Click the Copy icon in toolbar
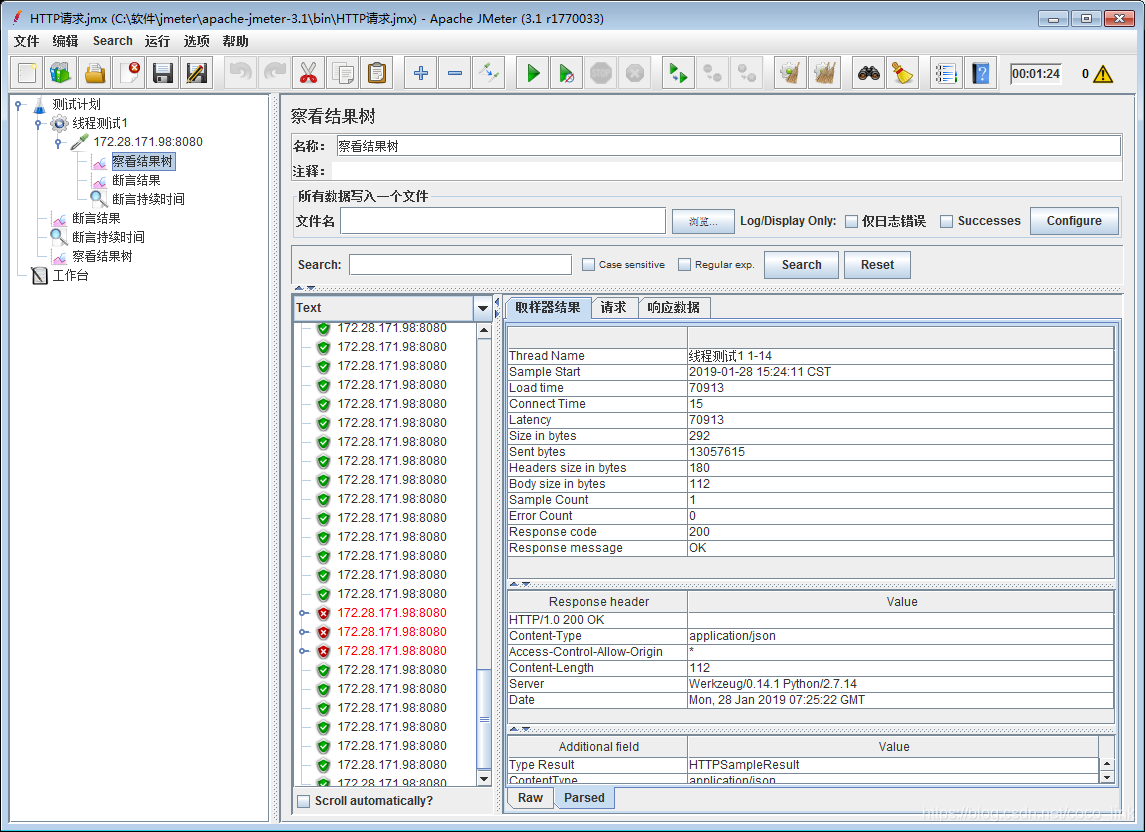1145x832 pixels. coord(342,73)
